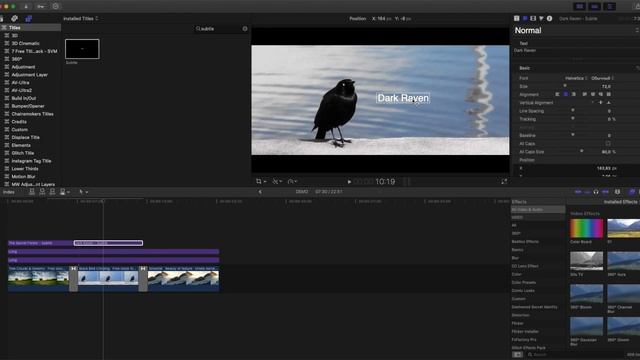Click the background tasks circle icon
640x360 pixels.
56,7
